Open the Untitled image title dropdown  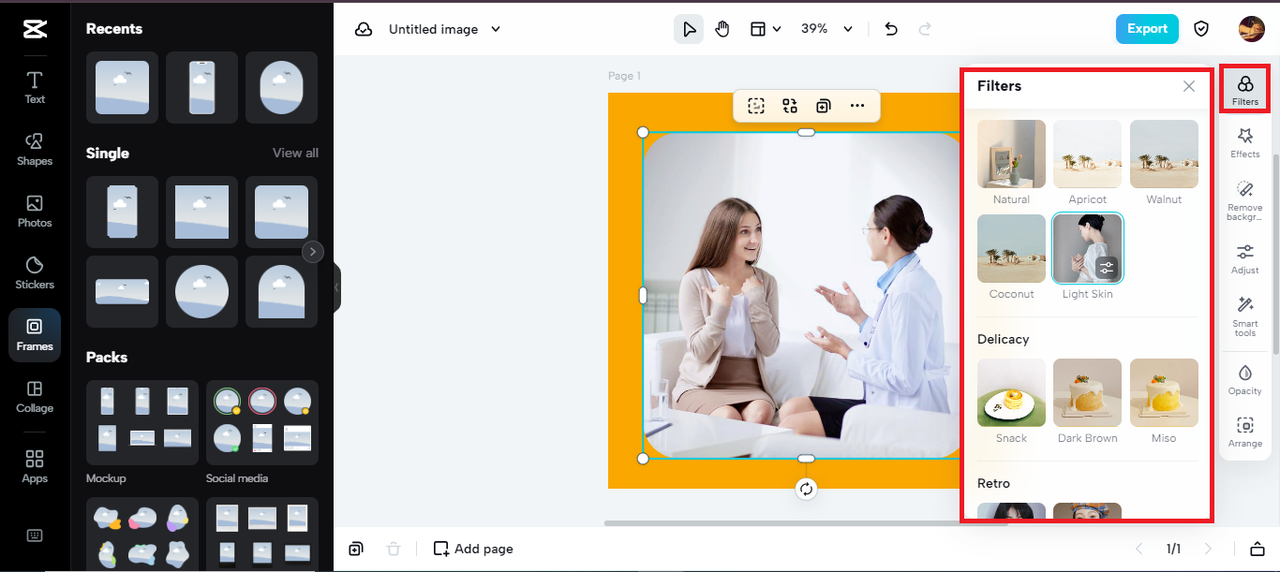(445, 29)
